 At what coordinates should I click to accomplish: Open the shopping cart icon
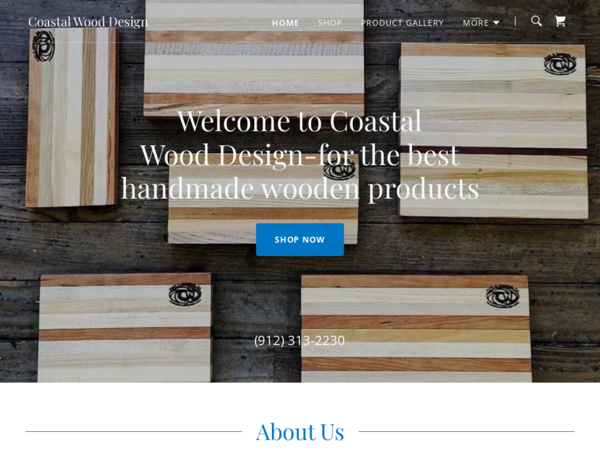560,21
